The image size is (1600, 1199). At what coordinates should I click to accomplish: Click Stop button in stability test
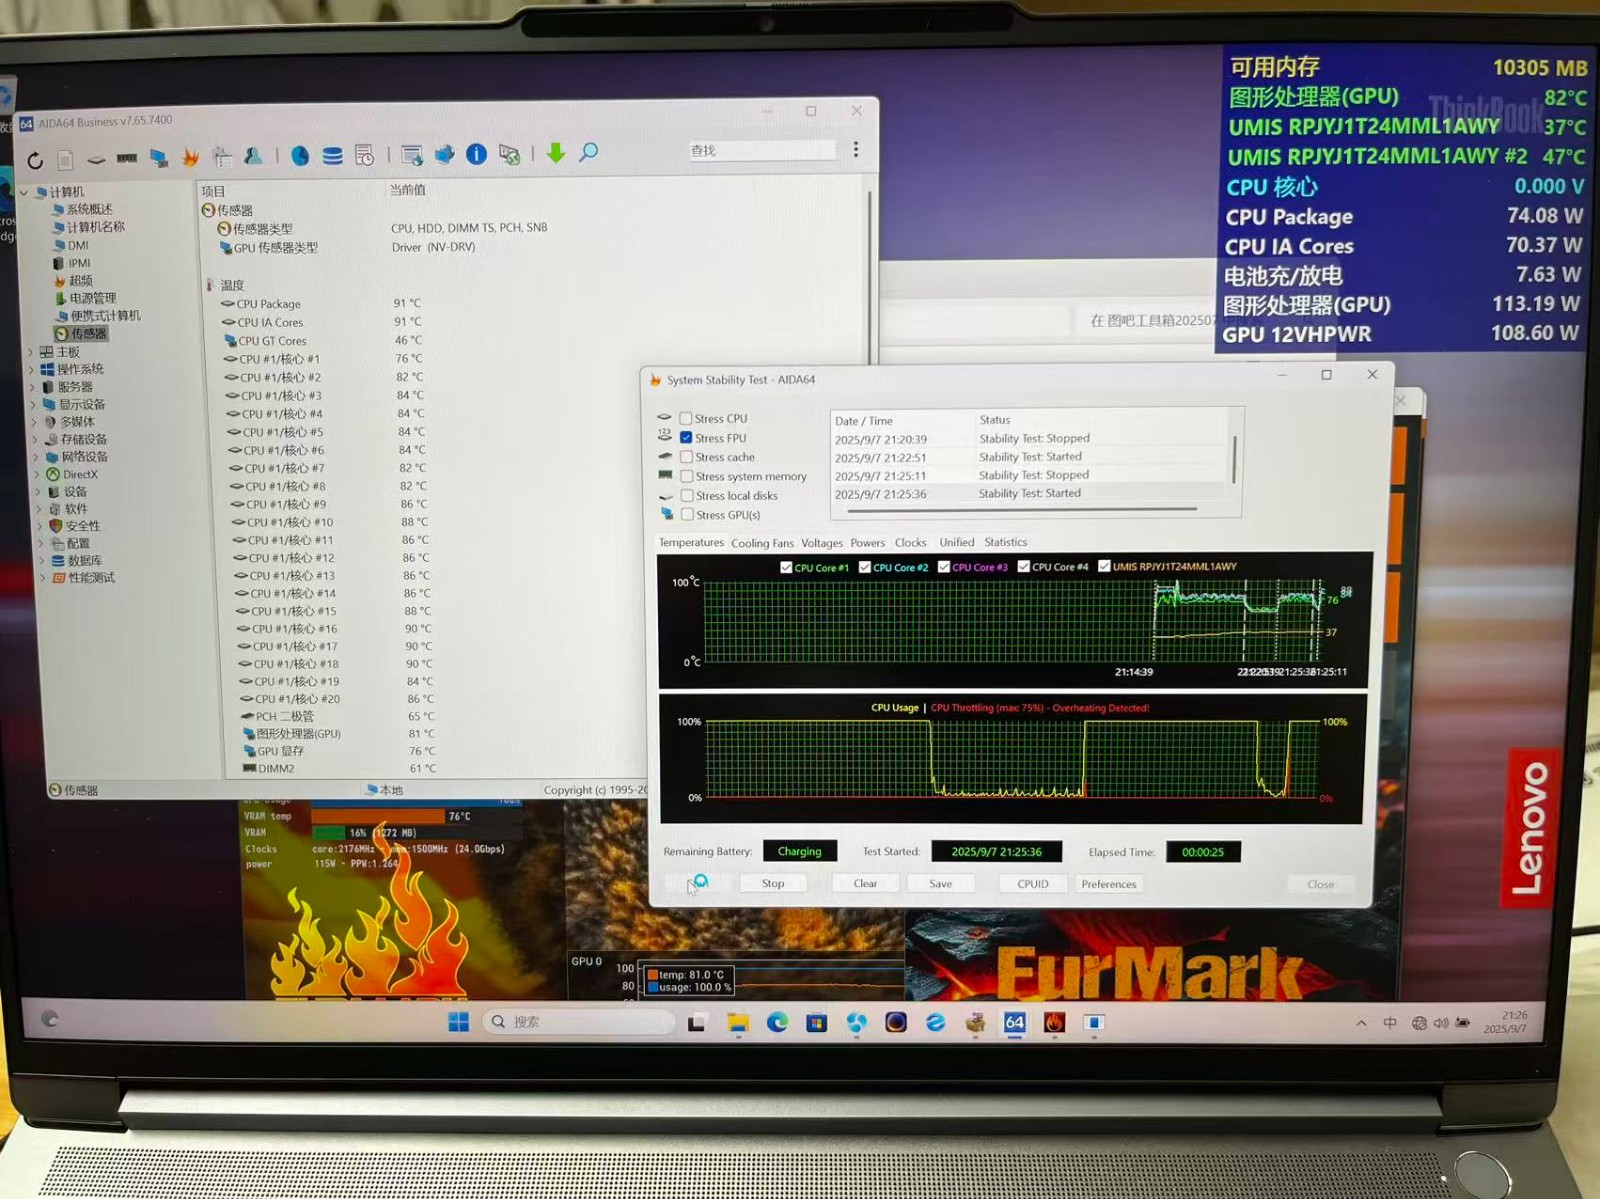[773, 883]
